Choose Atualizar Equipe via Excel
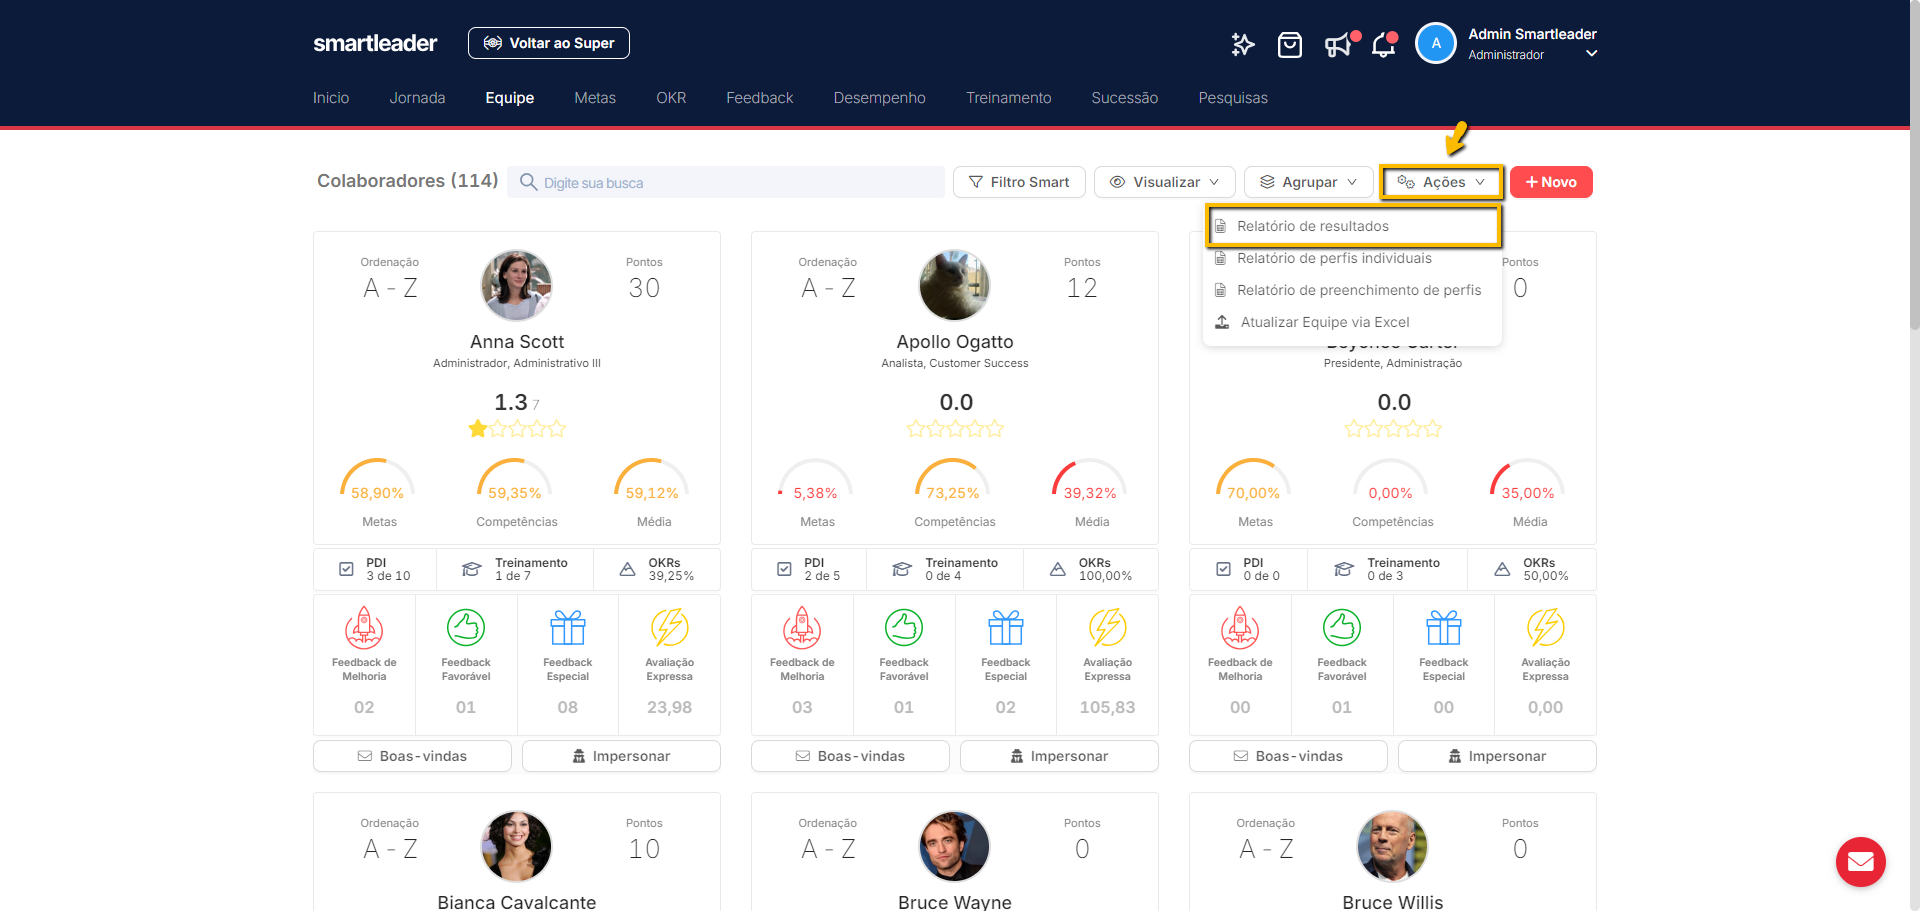Screen dimensions: 1920x911 point(1353,322)
